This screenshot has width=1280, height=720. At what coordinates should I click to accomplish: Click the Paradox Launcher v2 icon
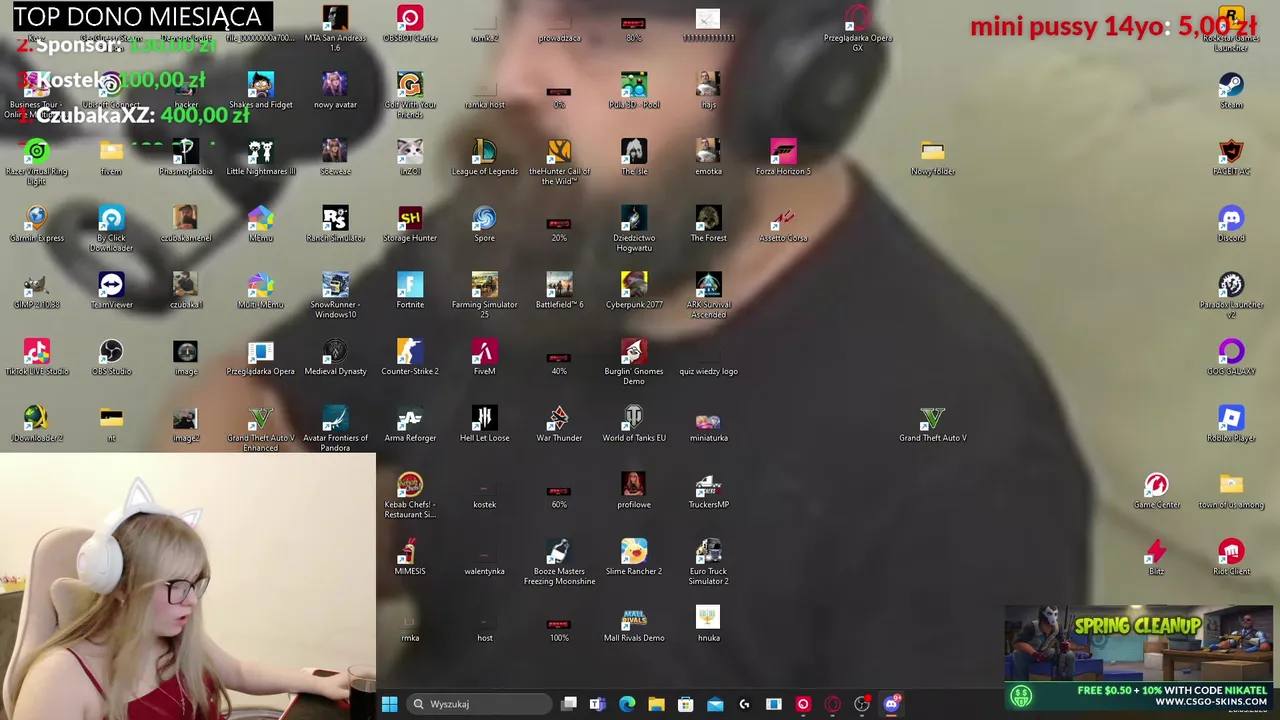point(1231,285)
